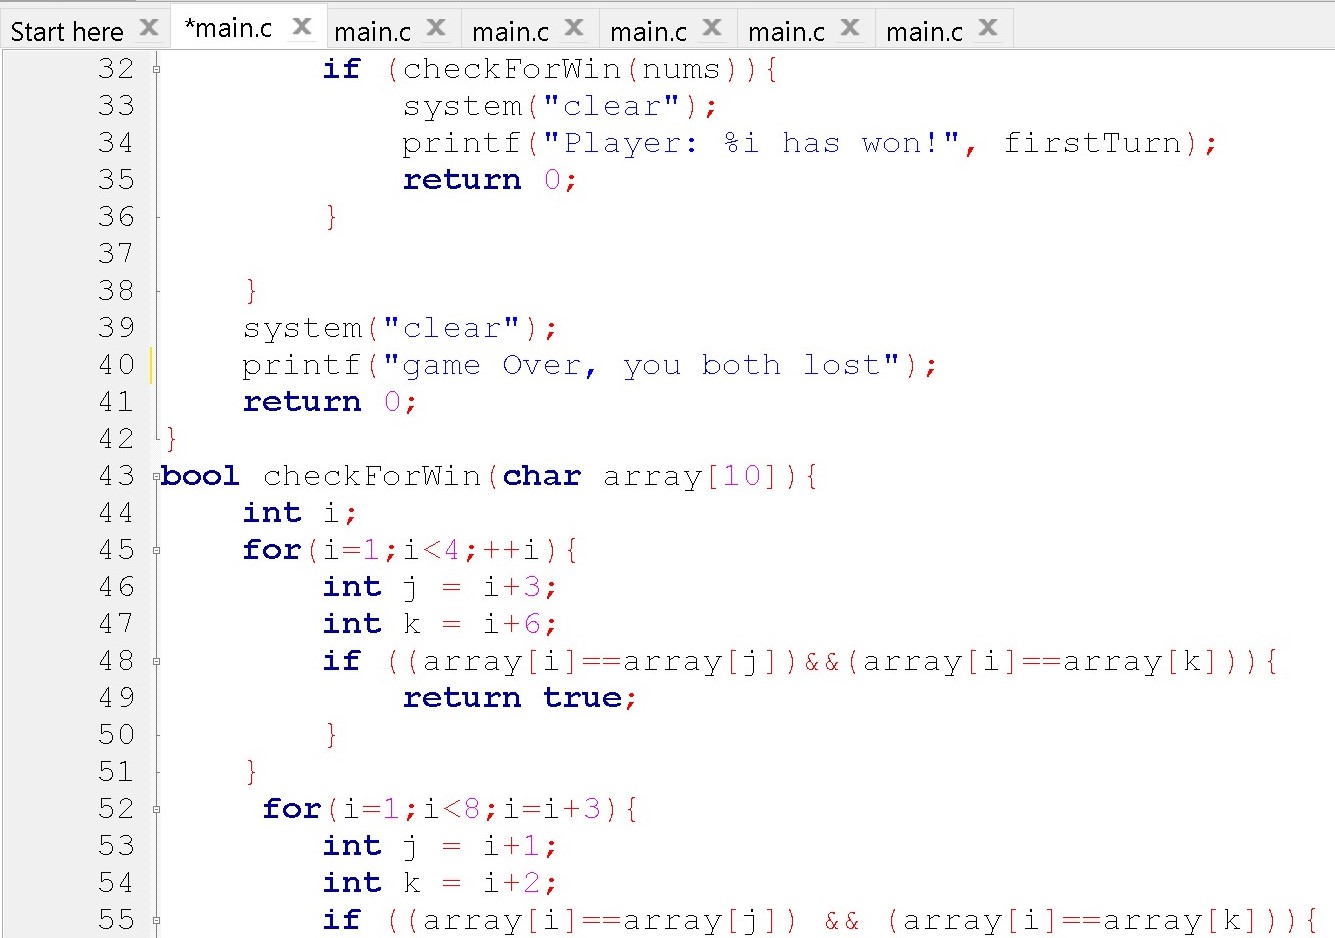Image resolution: width=1335 pixels, height=938 pixels.
Task: Click the firstTurn argument on line 34
Action: pos(1092,144)
